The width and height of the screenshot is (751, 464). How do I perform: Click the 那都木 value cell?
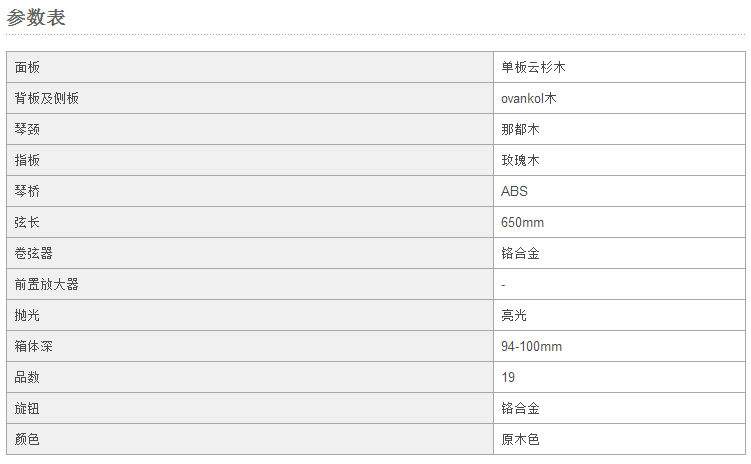619,129
